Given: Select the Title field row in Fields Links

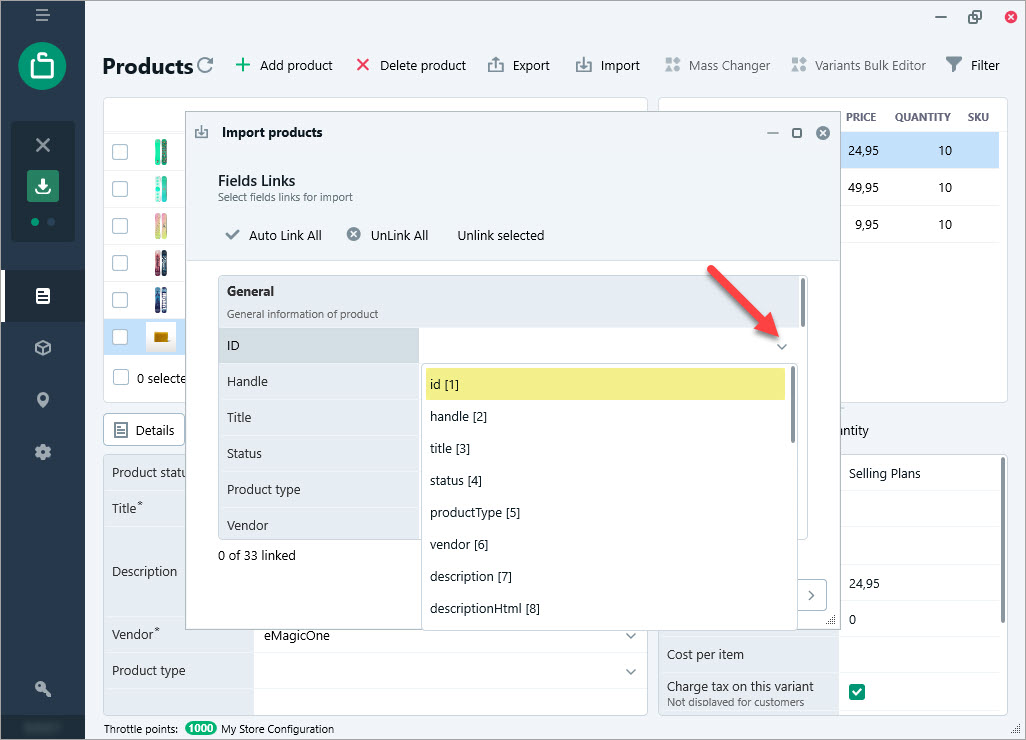Looking at the screenshot, I should pos(319,417).
